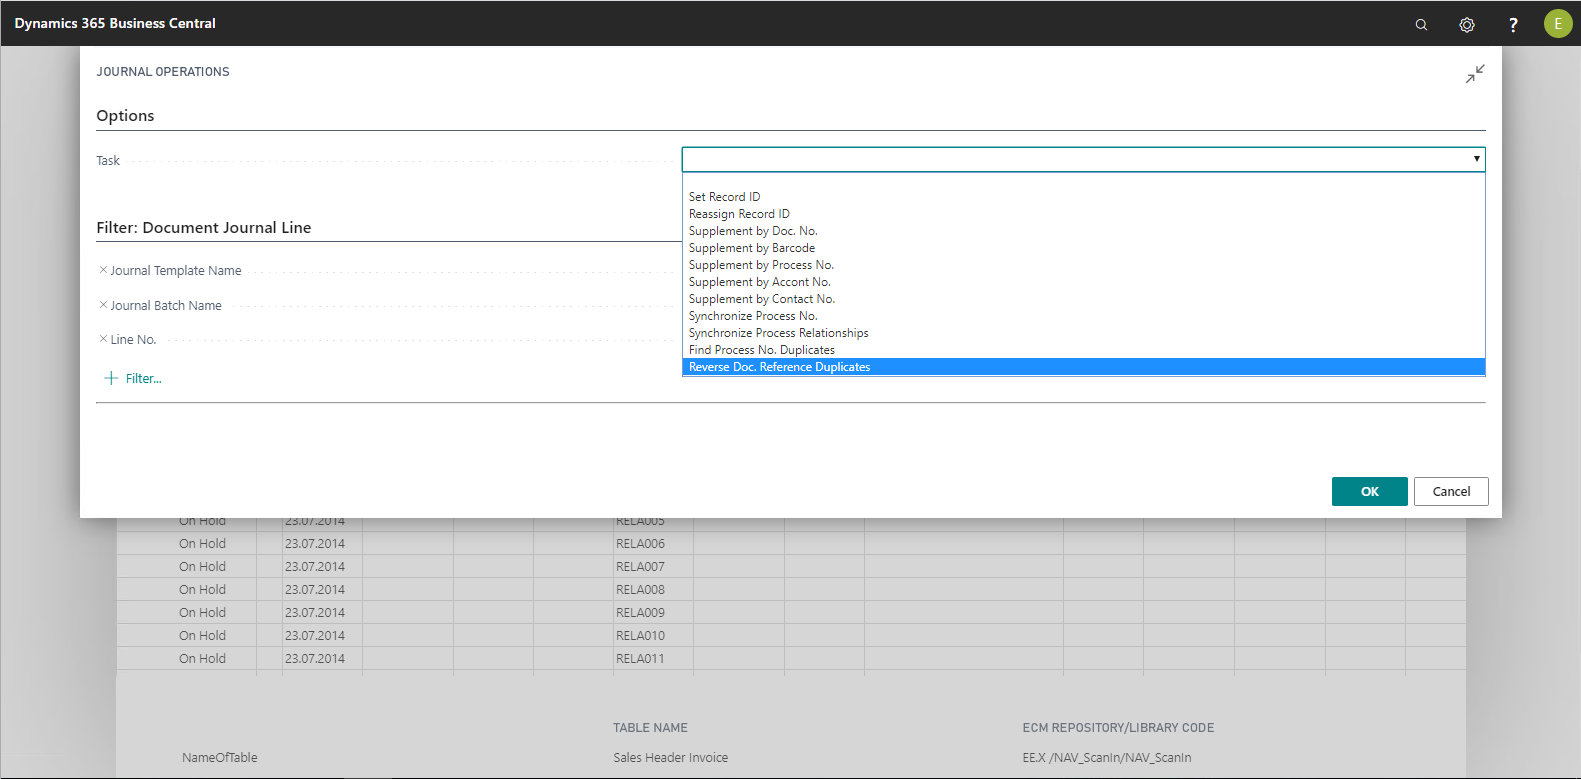The image size is (1581, 779).
Task: Pick Synchronize Process Relationships task
Action: click(x=778, y=333)
